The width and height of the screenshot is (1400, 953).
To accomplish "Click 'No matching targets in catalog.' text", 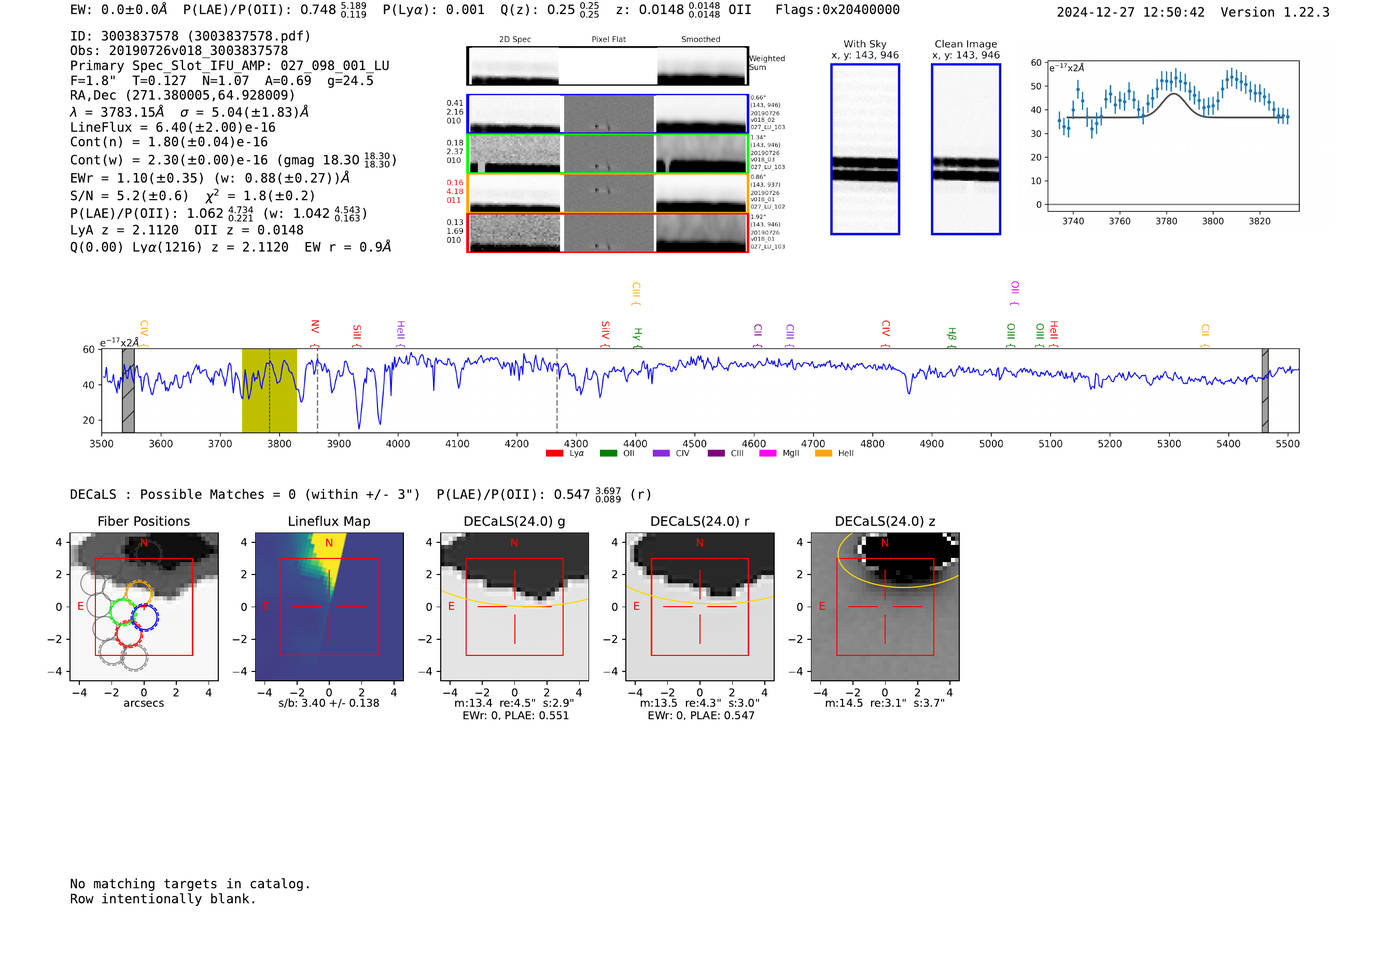I will pyautogui.click(x=190, y=884).
